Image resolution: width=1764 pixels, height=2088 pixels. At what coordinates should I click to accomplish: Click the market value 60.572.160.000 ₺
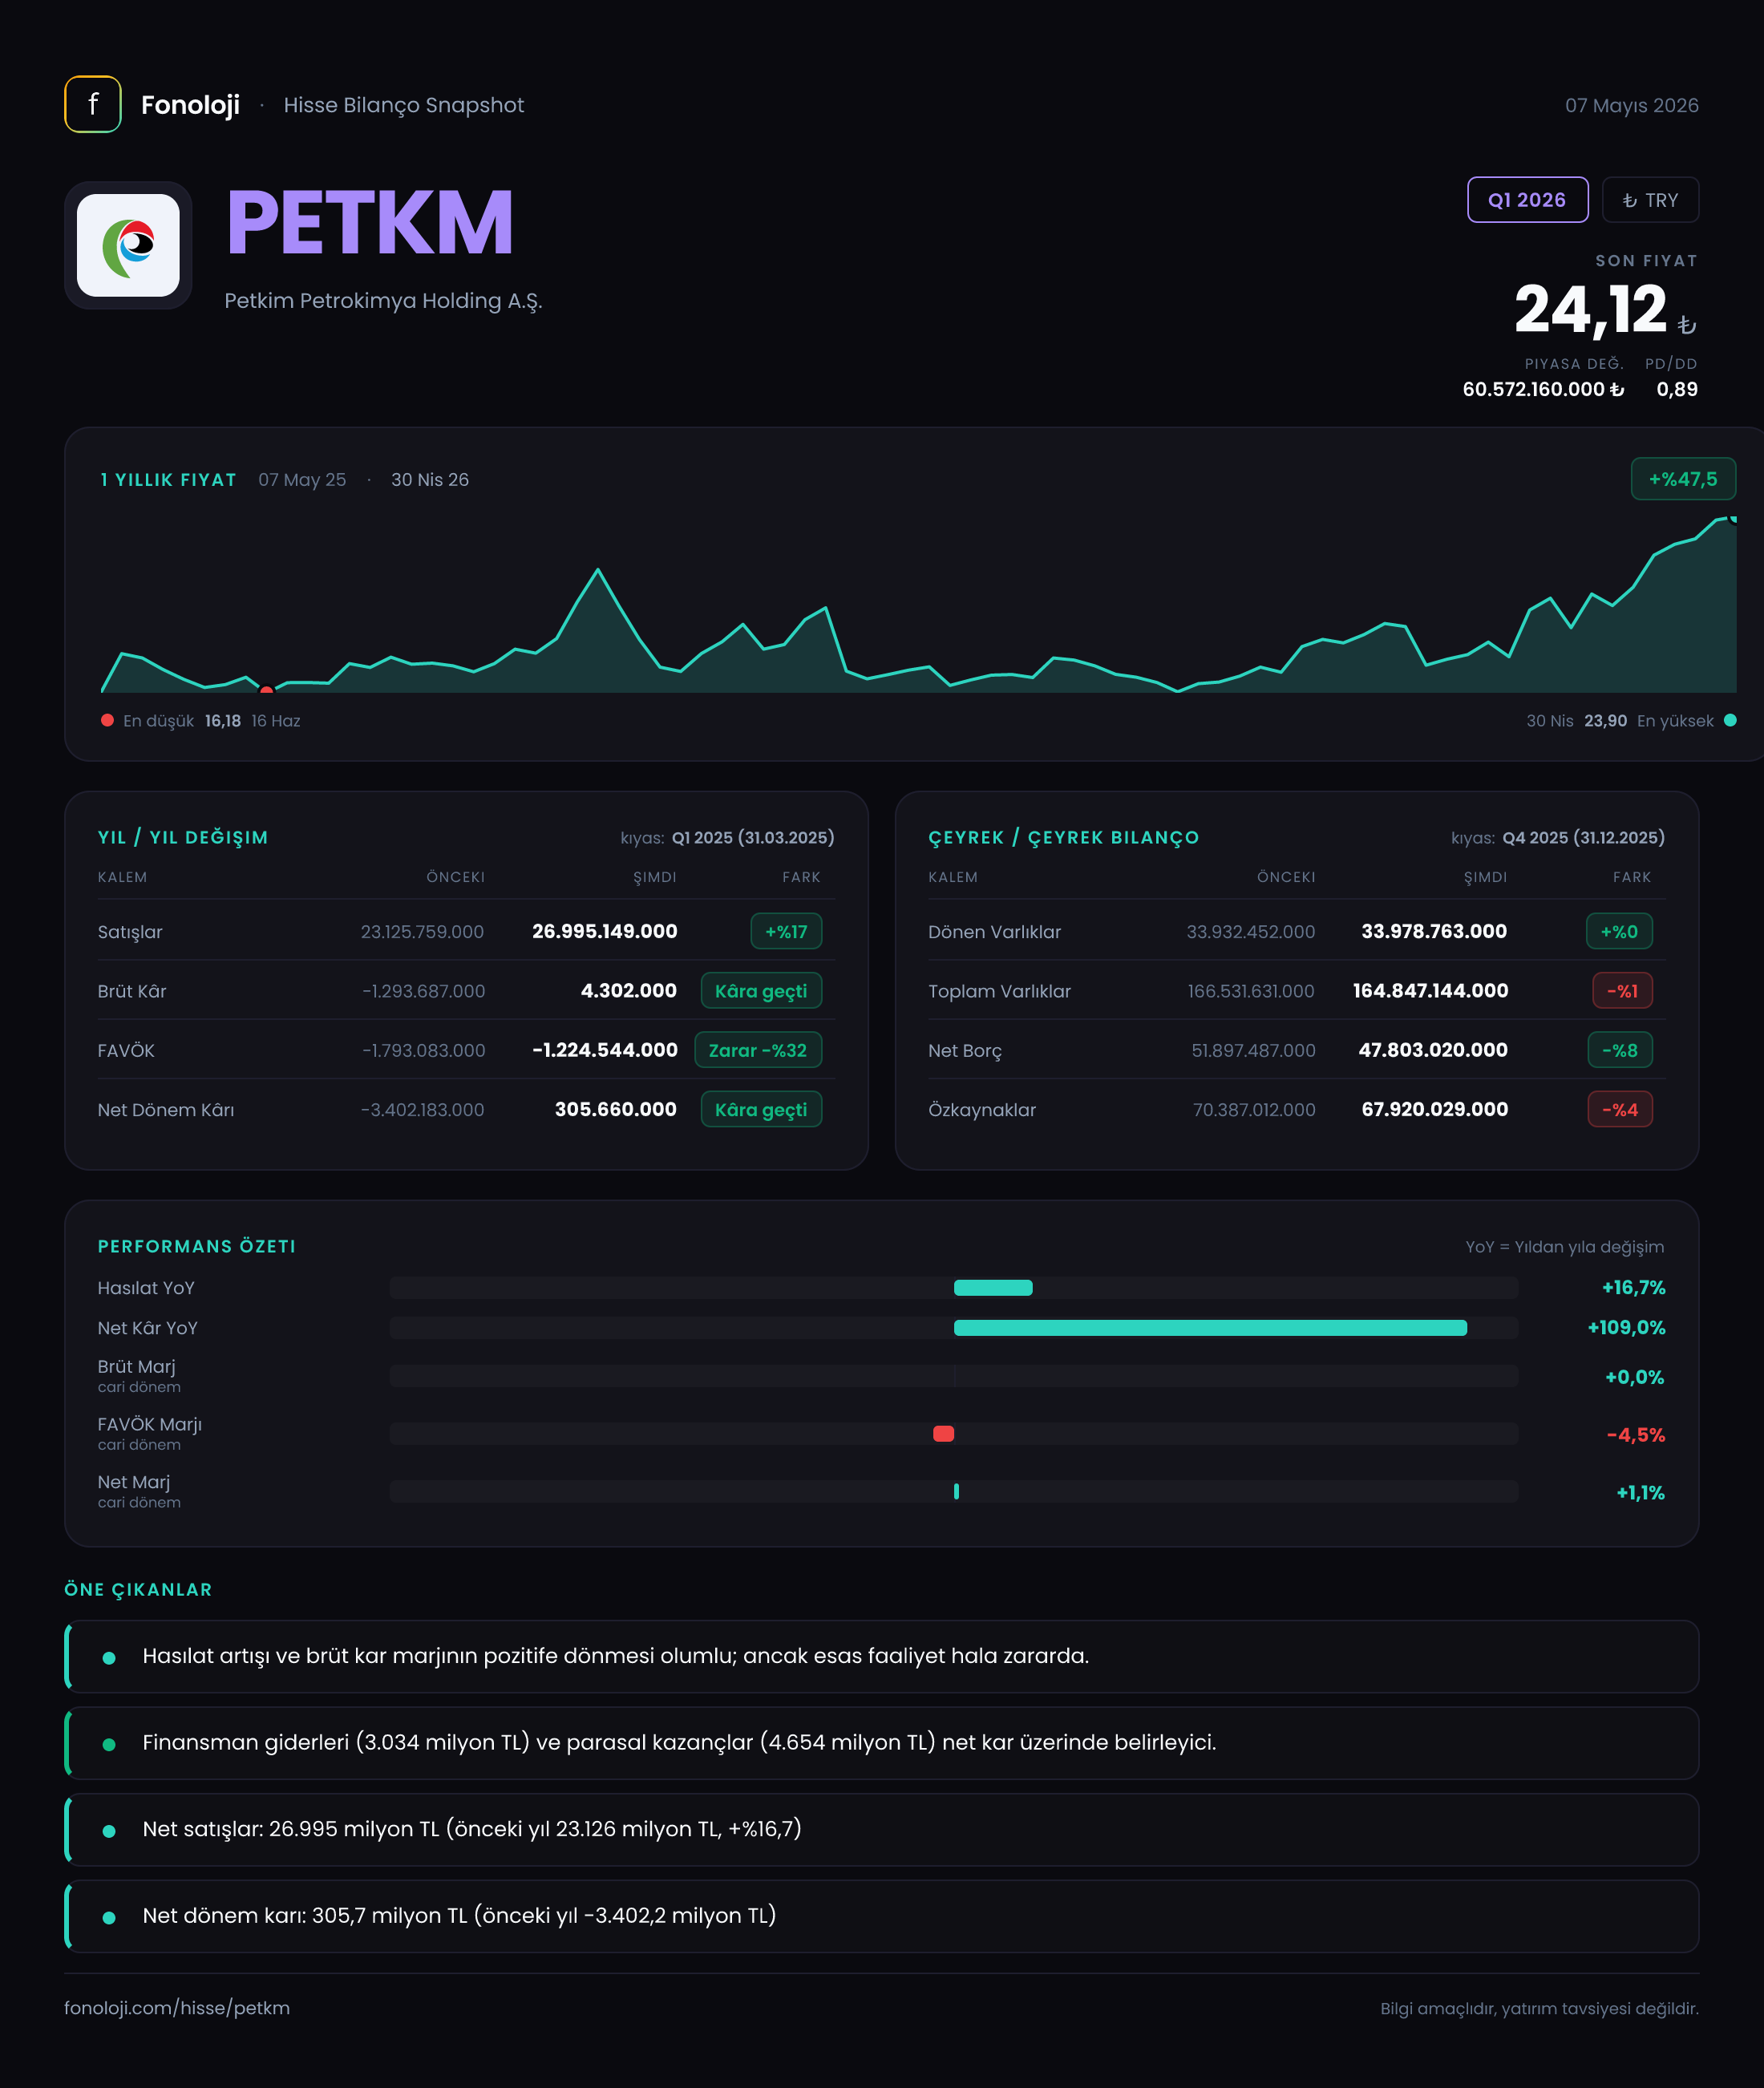[1543, 389]
